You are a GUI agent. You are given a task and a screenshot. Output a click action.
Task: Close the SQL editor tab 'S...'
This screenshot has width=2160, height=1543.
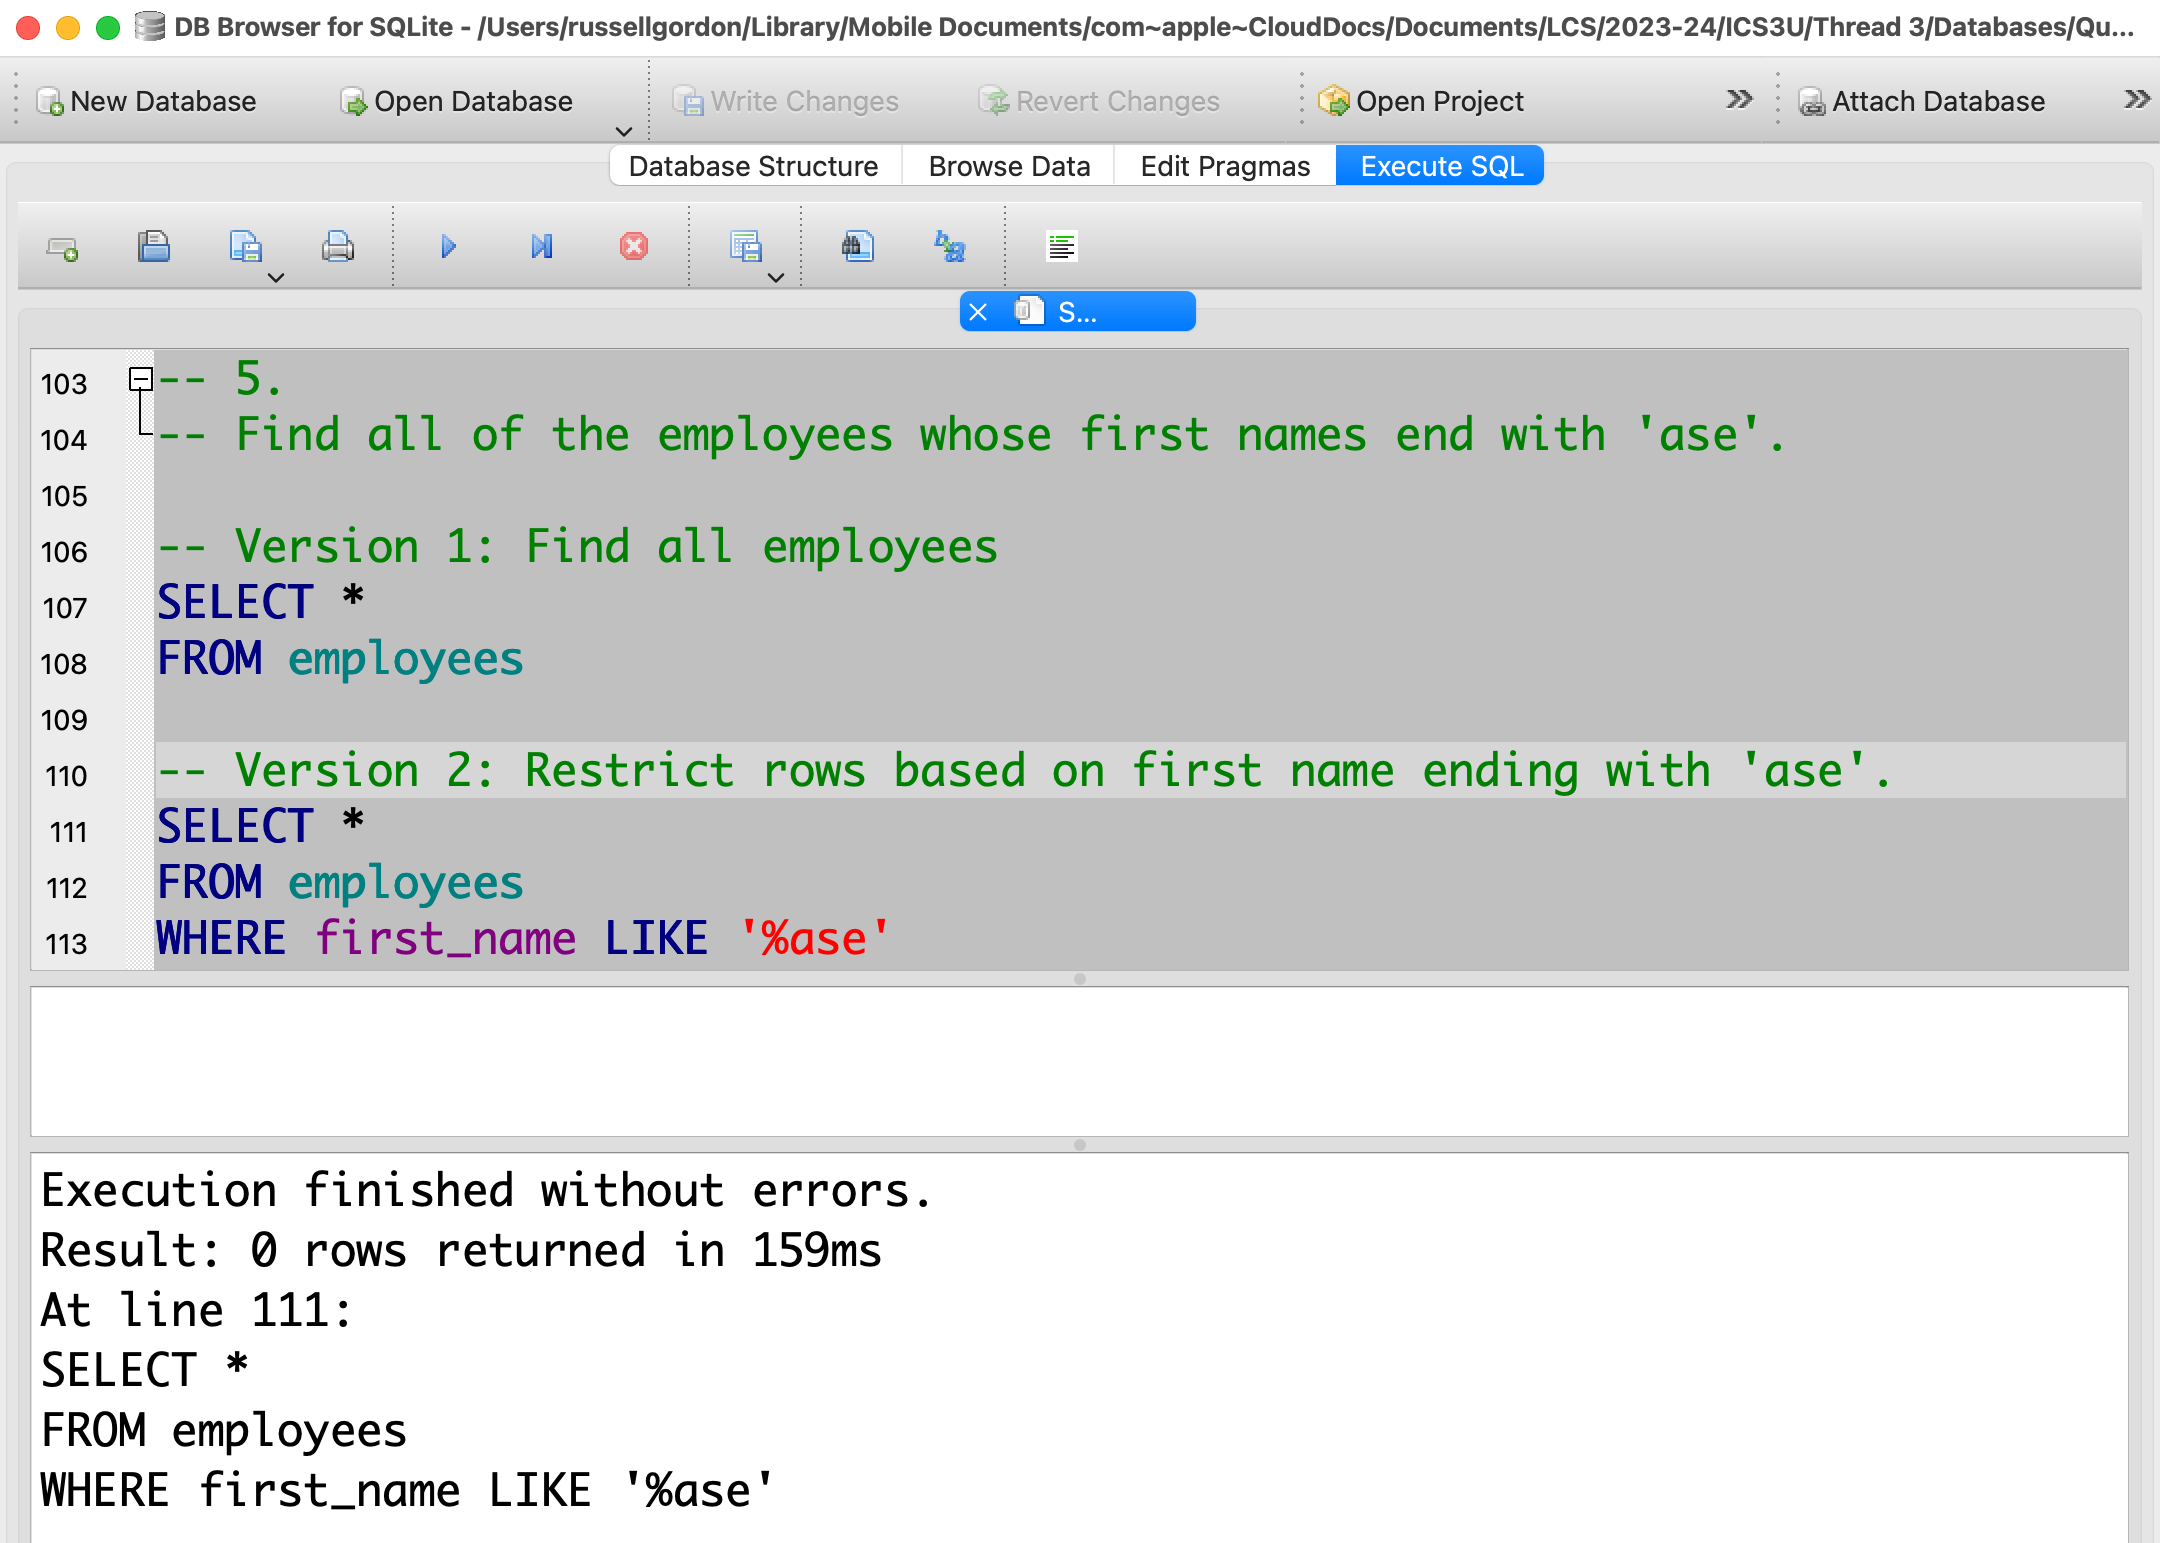(x=979, y=312)
